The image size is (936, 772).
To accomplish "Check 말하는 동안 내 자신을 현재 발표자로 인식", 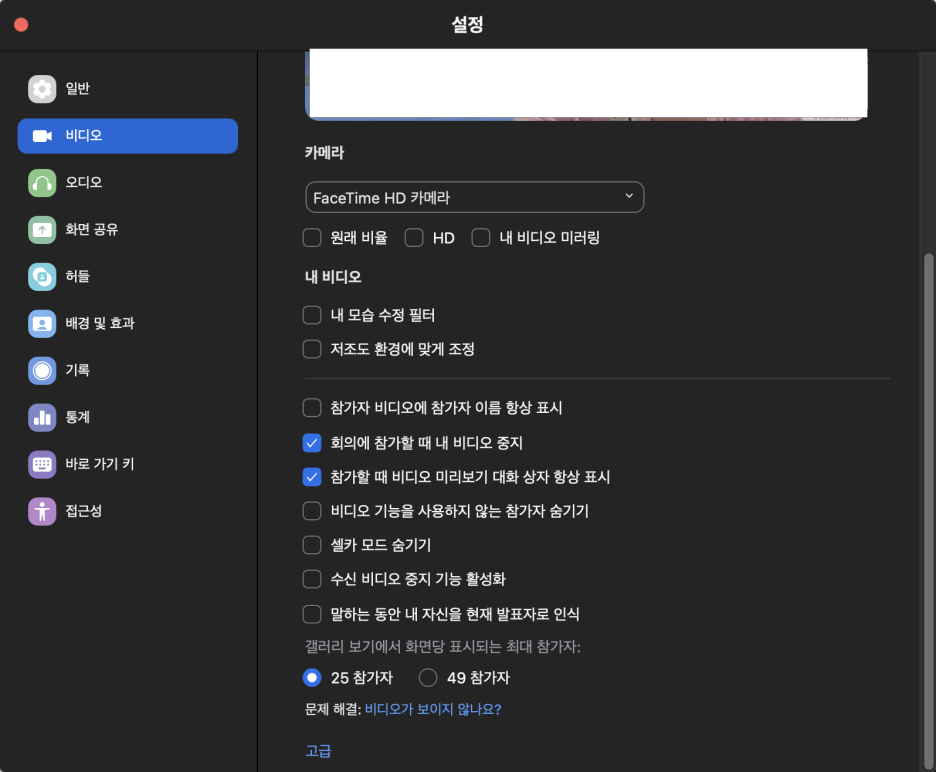I will (312, 614).
